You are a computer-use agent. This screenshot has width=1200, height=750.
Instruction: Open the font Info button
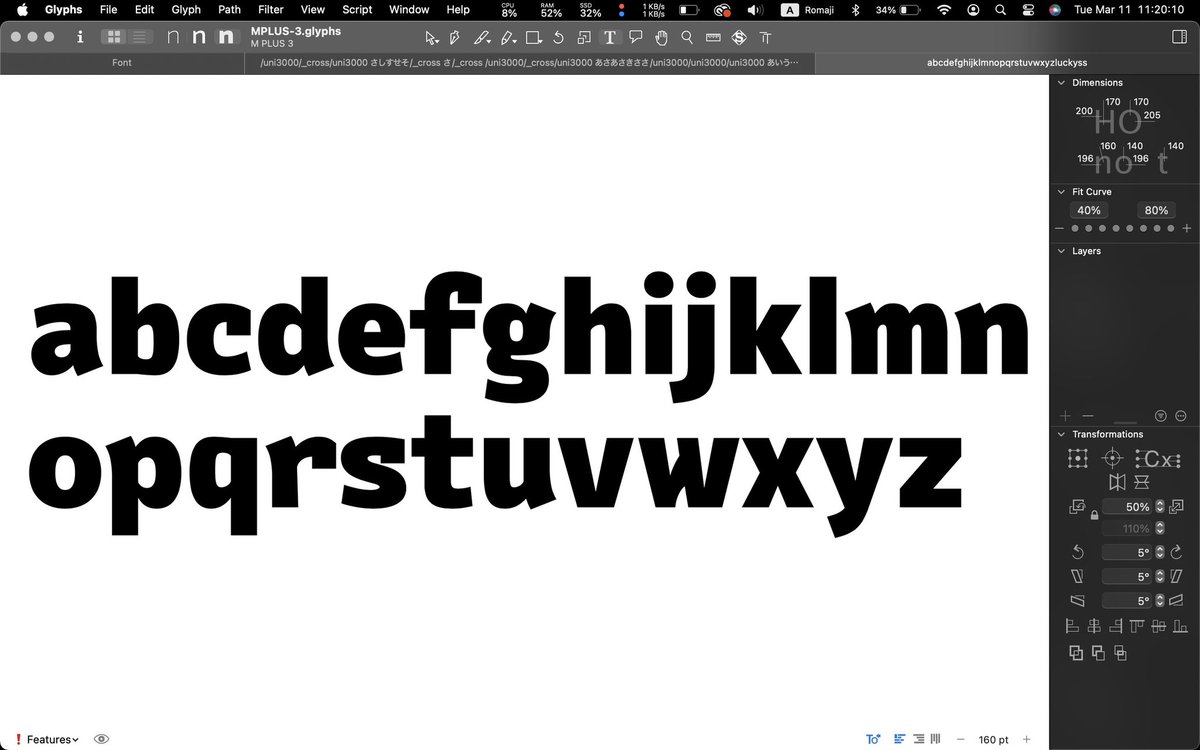pos(80,37)
